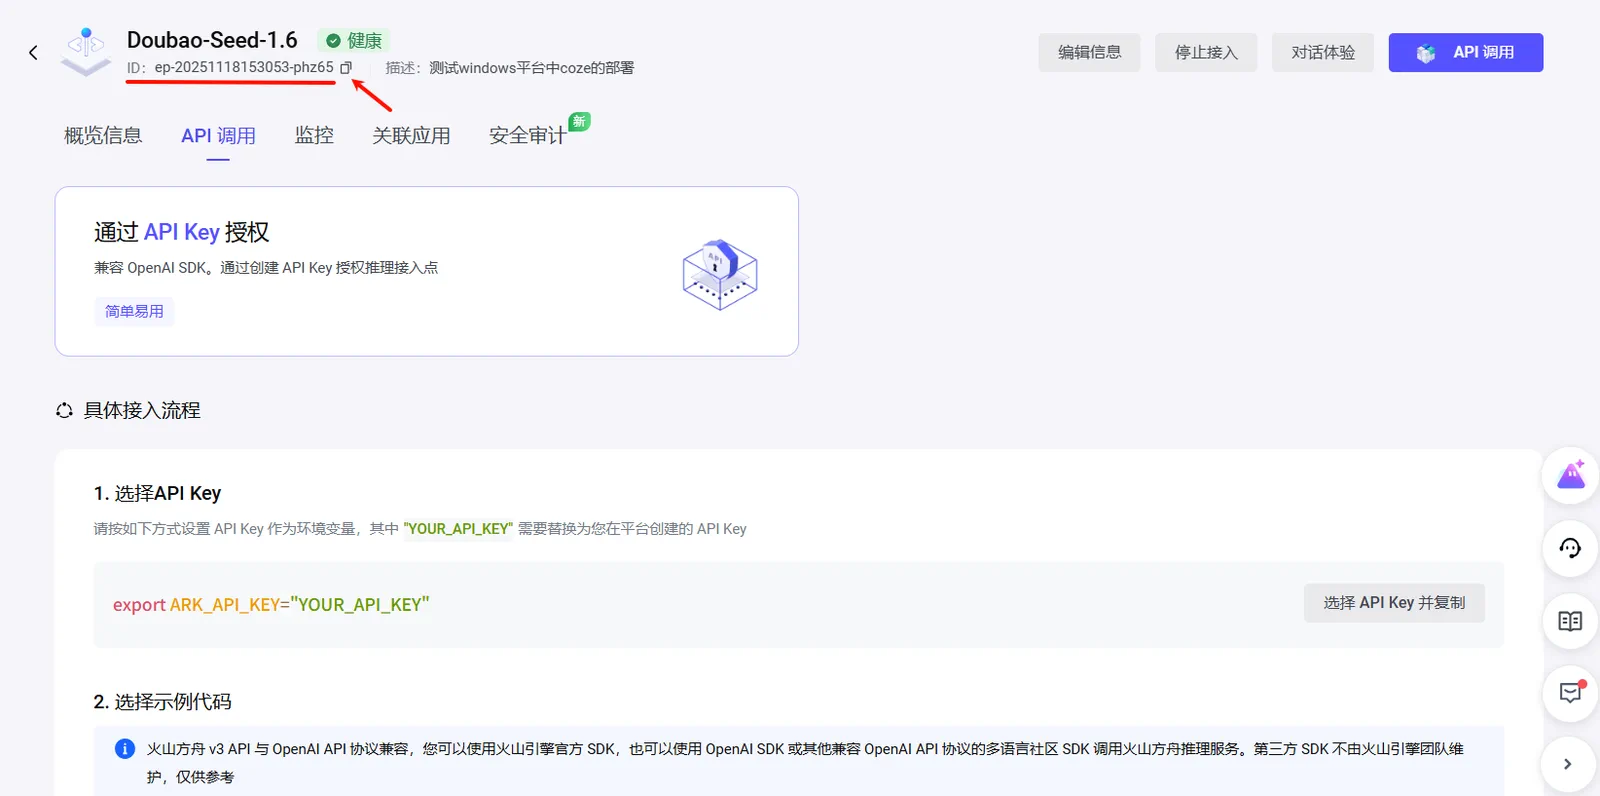Click the Doubao-Seed-1.6 title text
This screenshot has height=796, width=1600.
tap(212, 40)
